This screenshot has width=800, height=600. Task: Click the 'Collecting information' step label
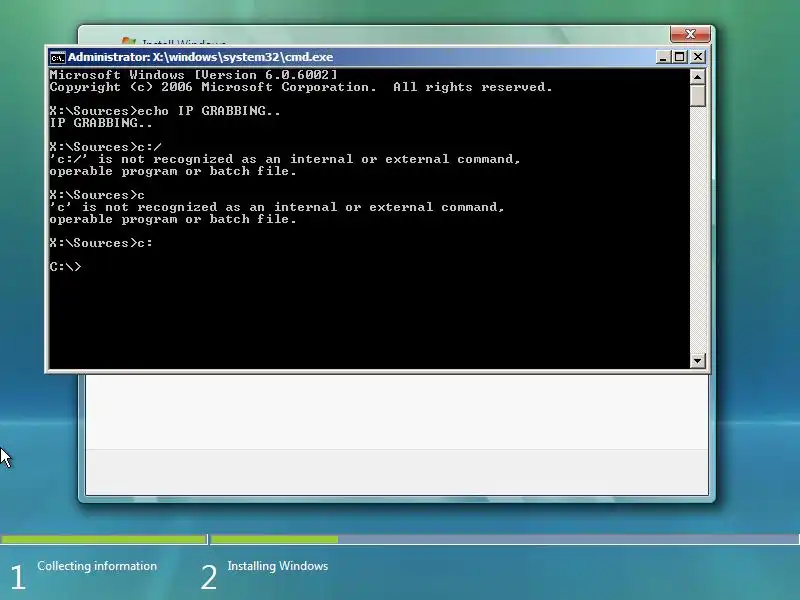coord(97,566)
